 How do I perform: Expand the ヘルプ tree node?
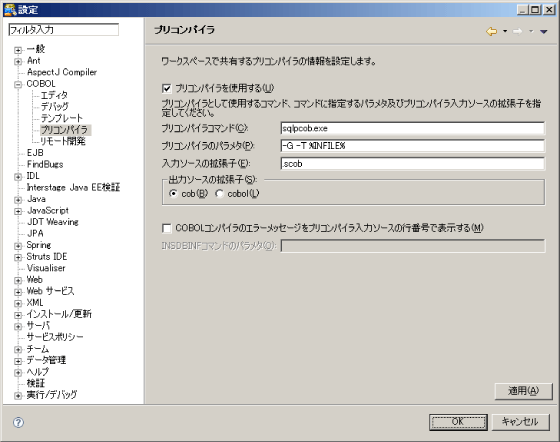pos(18,373)
